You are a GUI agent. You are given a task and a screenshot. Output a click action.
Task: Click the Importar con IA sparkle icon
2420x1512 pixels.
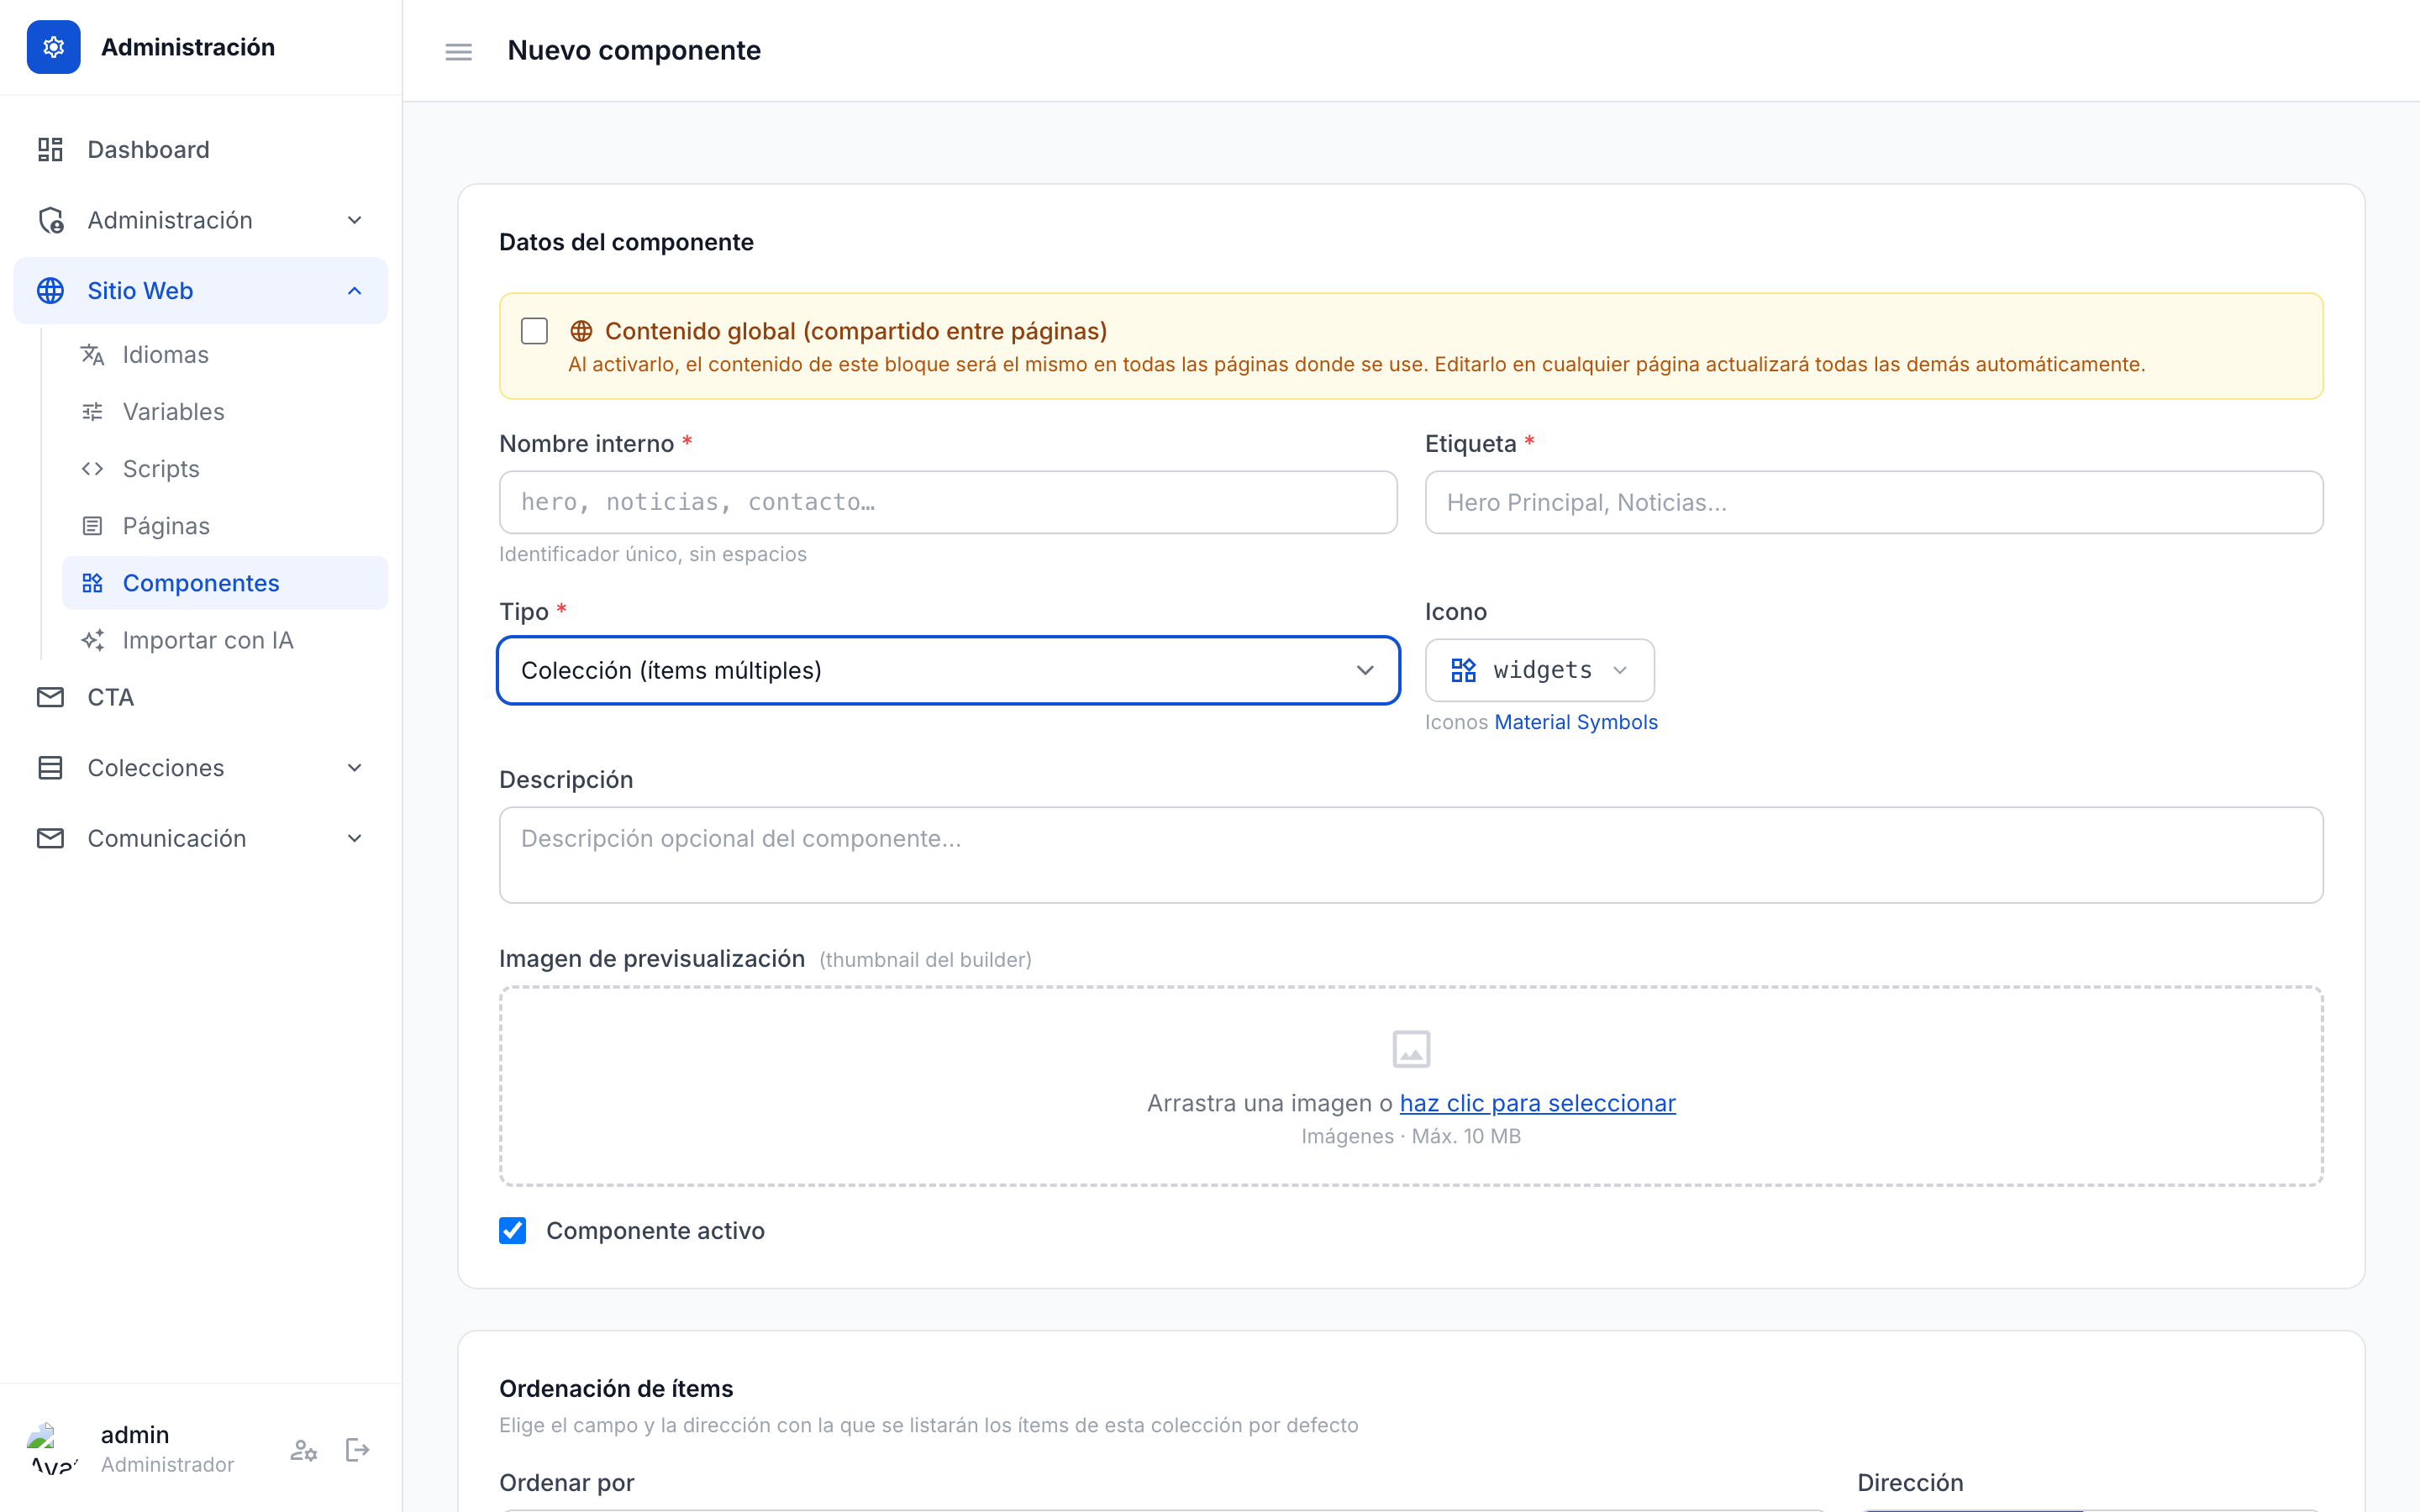[x=93, y=640]
